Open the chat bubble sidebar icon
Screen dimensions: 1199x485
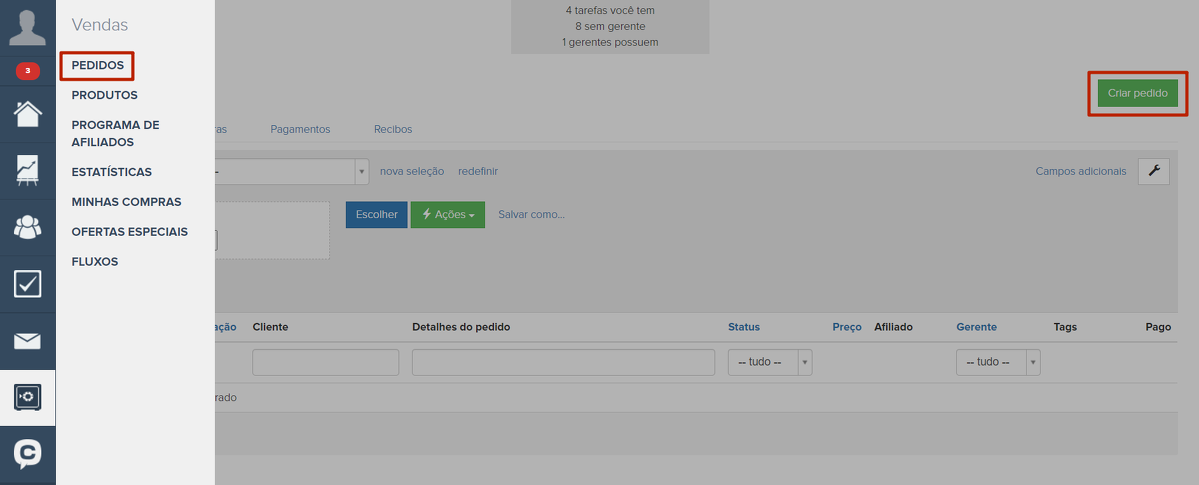28,455
